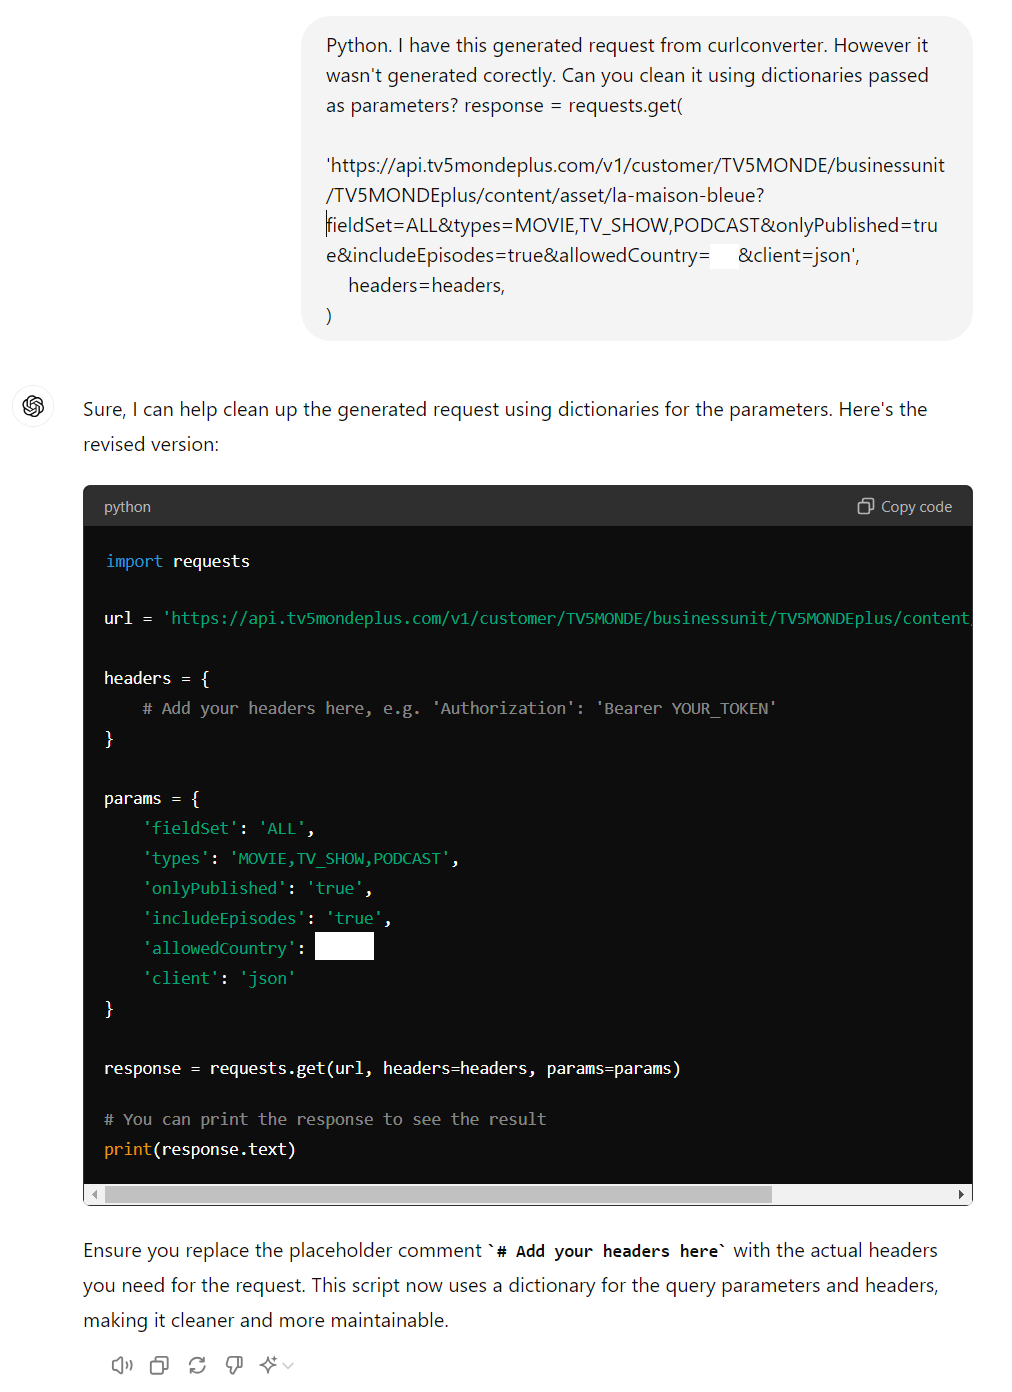The width and height of the screenshot is (1012, 1392).
Task: Click the redacted allowedCountry value in code
Action: (344, 947)
